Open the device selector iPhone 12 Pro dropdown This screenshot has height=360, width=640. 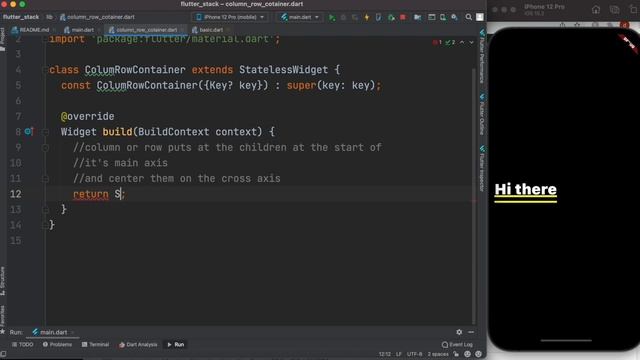[x=230, y=17]
